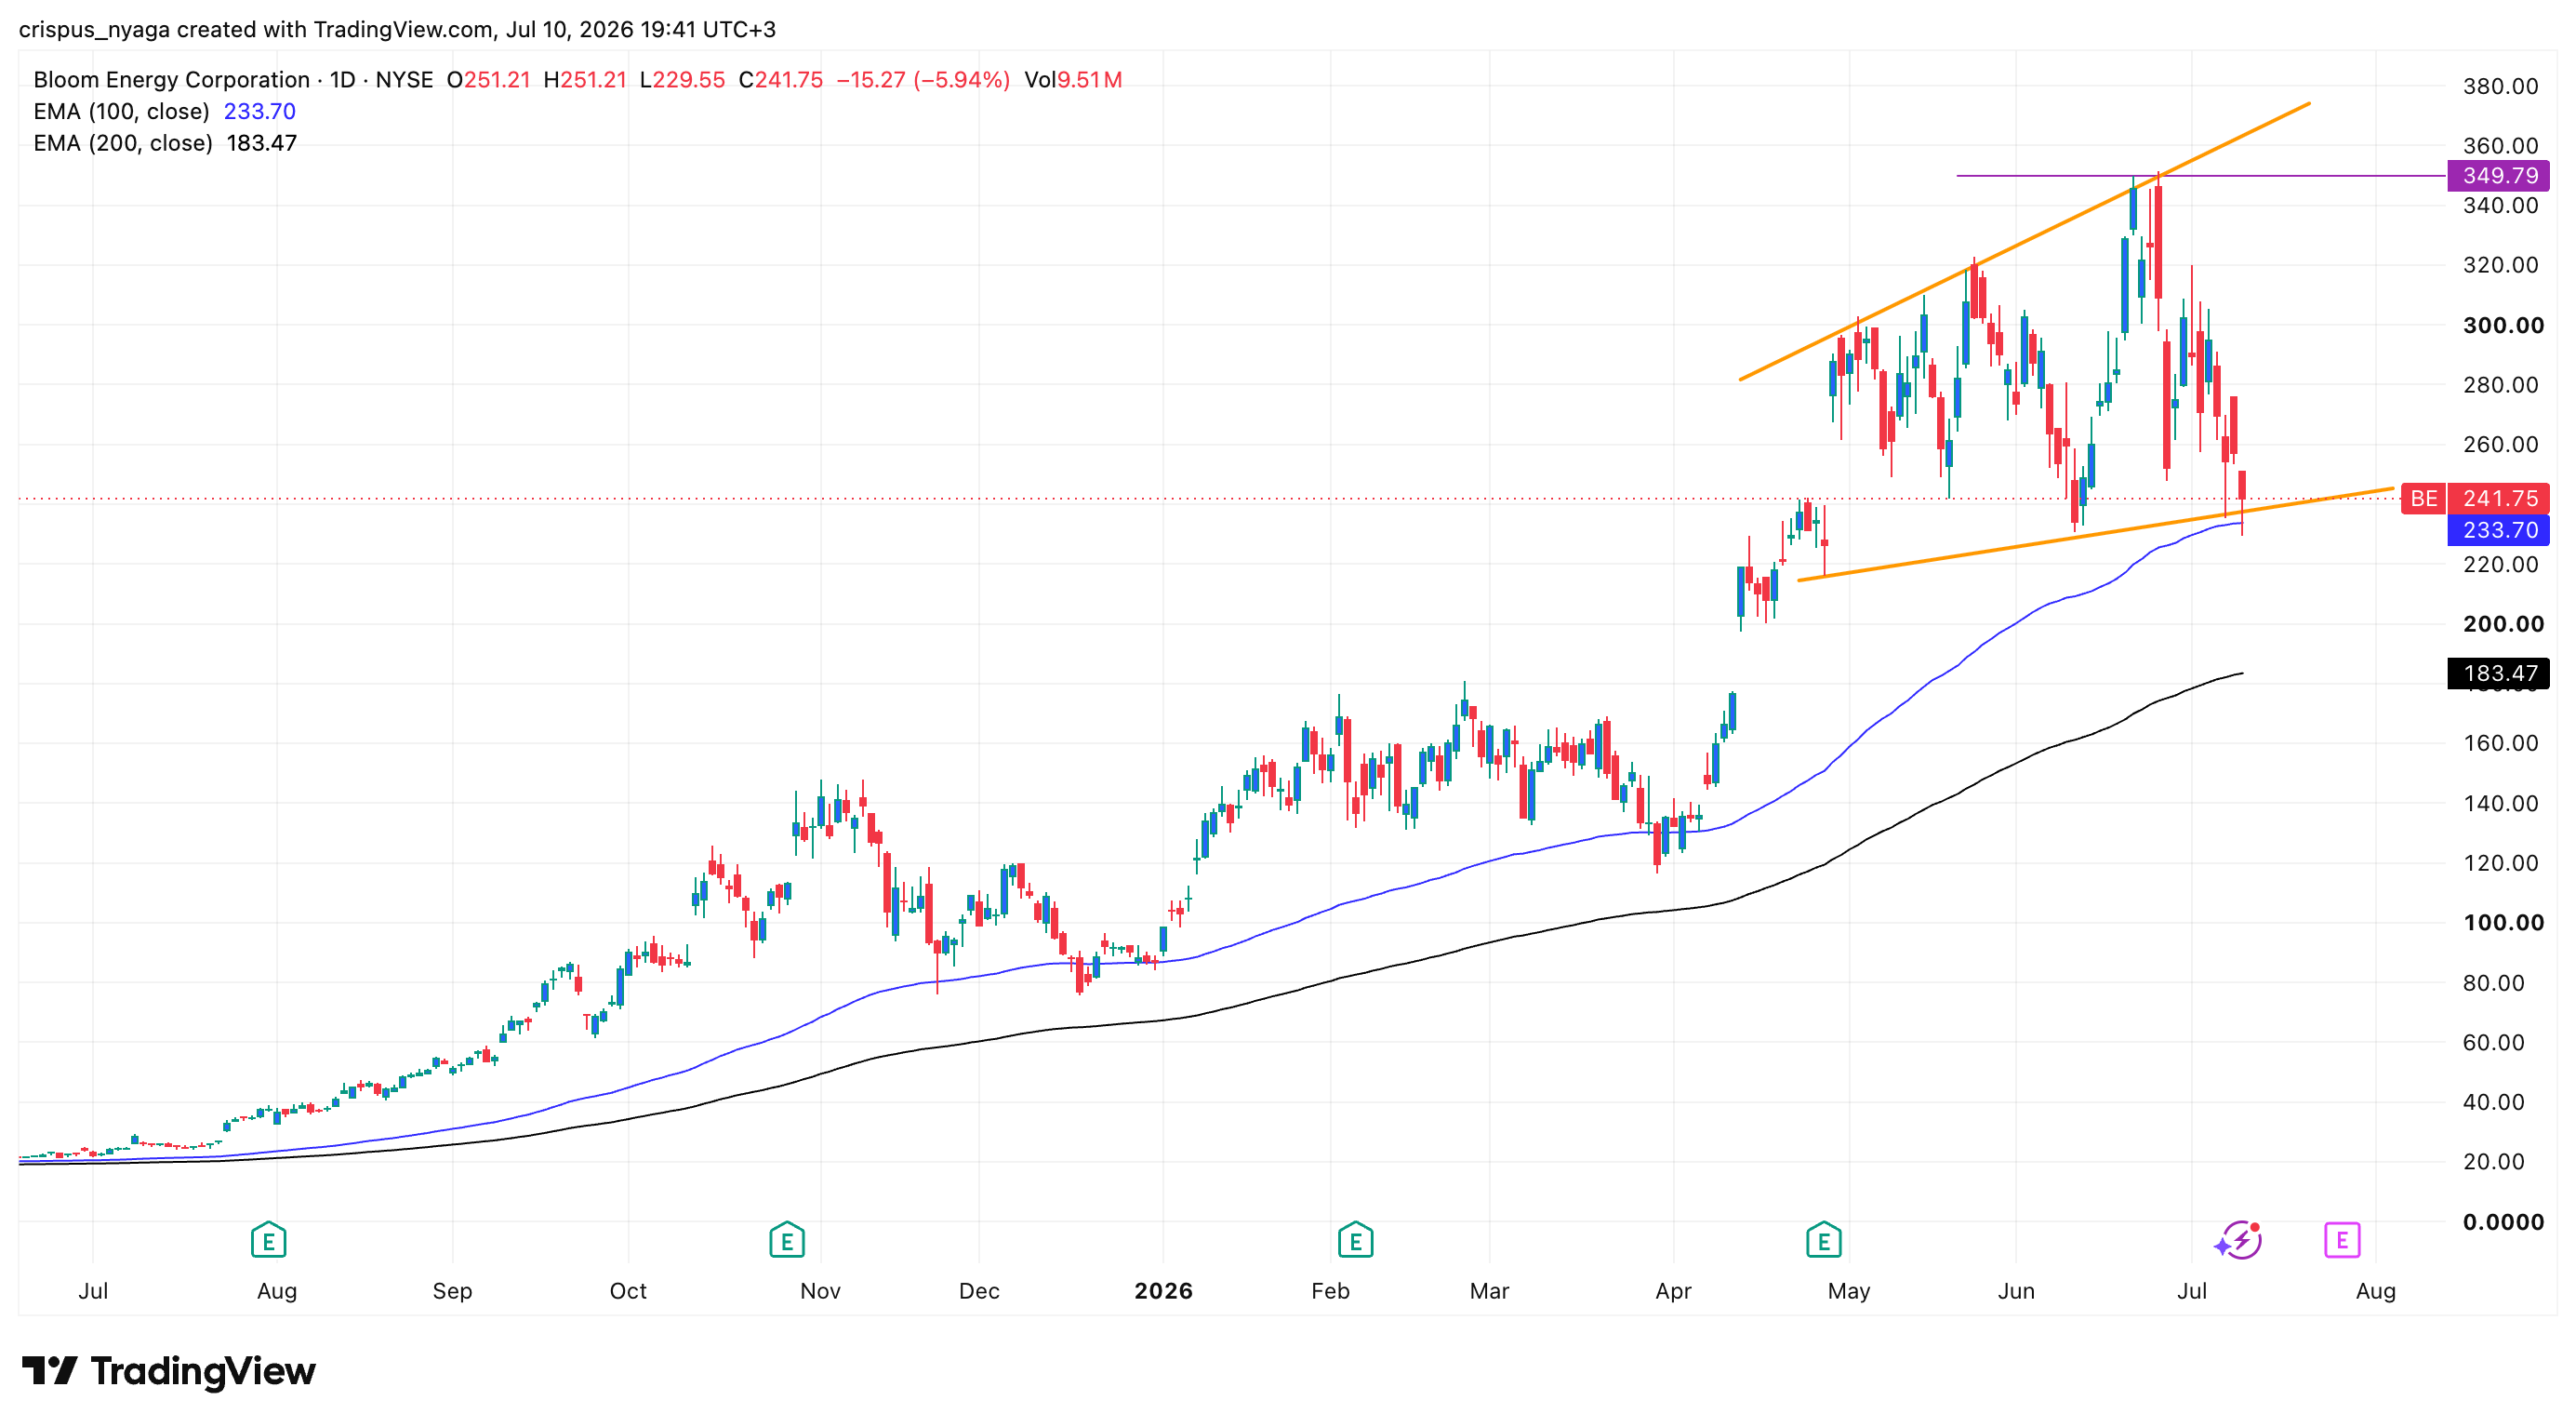Click the Apr label on time axis

[1673, 1290]
